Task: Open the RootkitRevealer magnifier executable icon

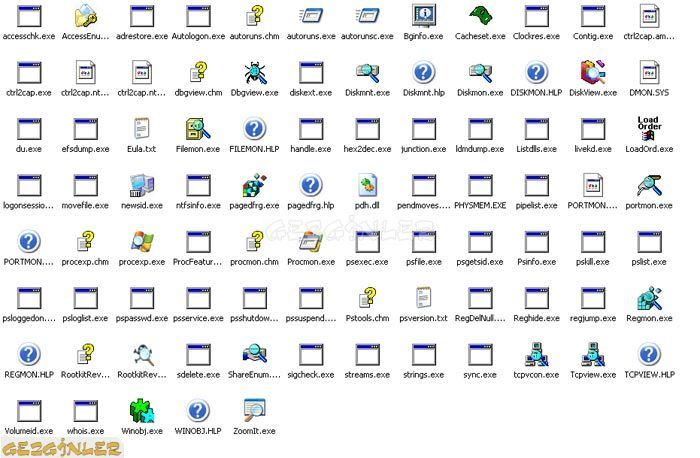Action: [143, 354]
